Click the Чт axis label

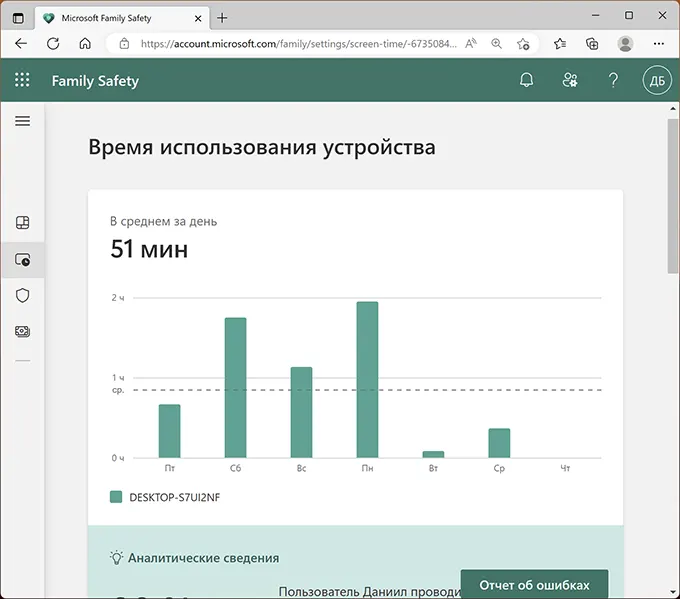tap(565, 468)
